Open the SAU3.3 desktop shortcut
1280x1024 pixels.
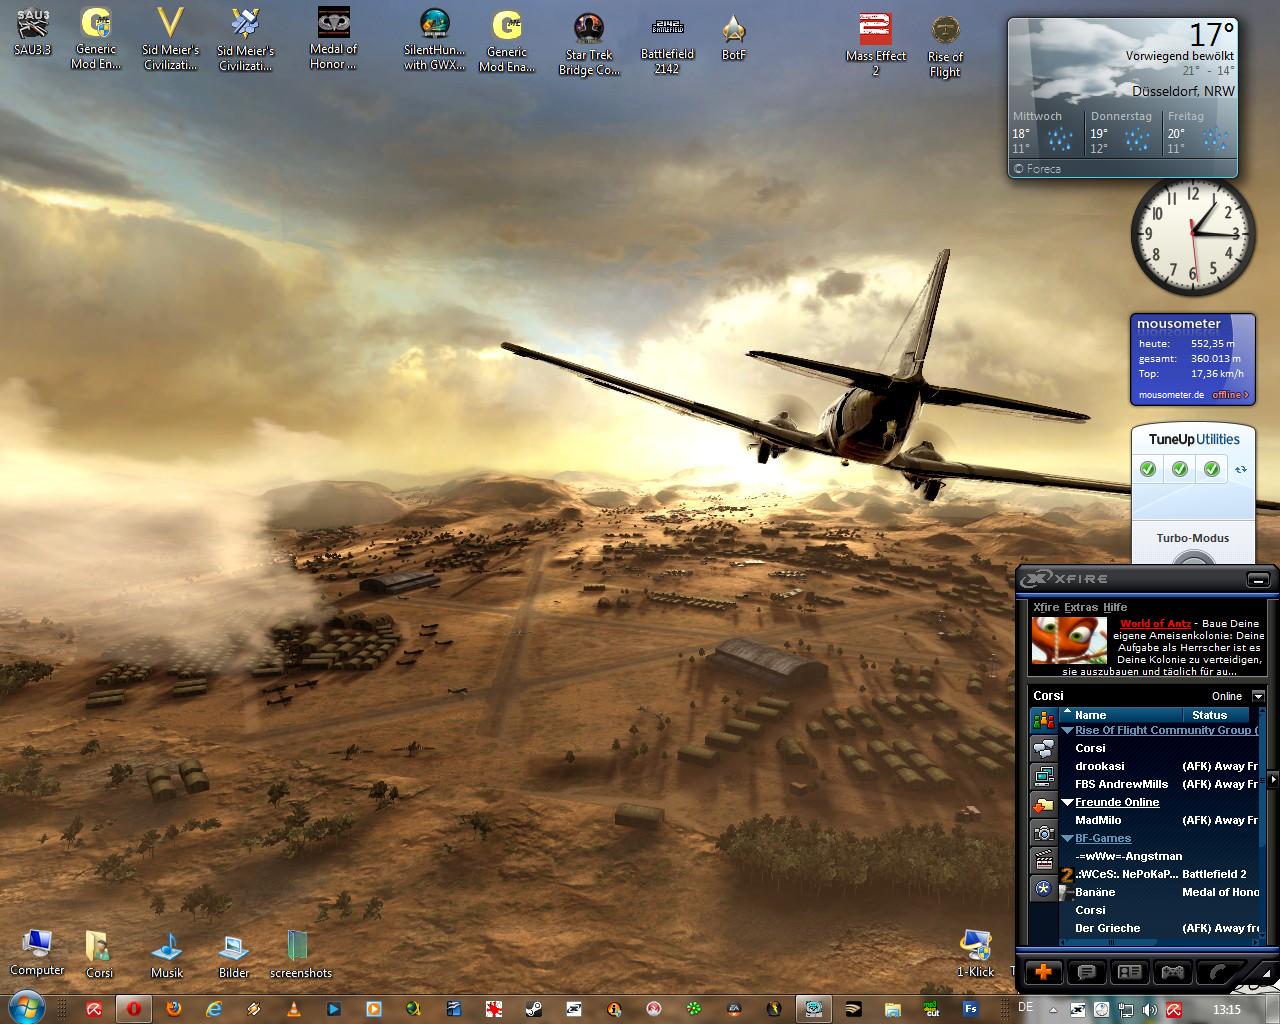tap(33, 32)
